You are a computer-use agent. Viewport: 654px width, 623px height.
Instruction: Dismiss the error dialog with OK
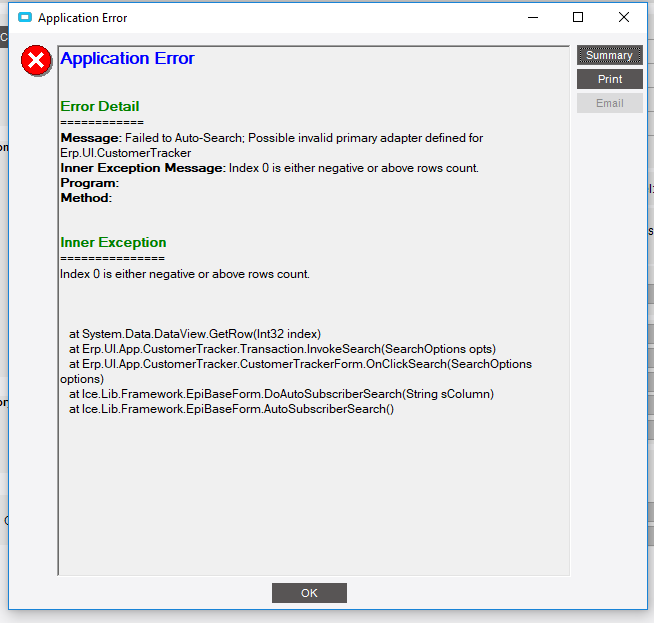coord(309,593)
